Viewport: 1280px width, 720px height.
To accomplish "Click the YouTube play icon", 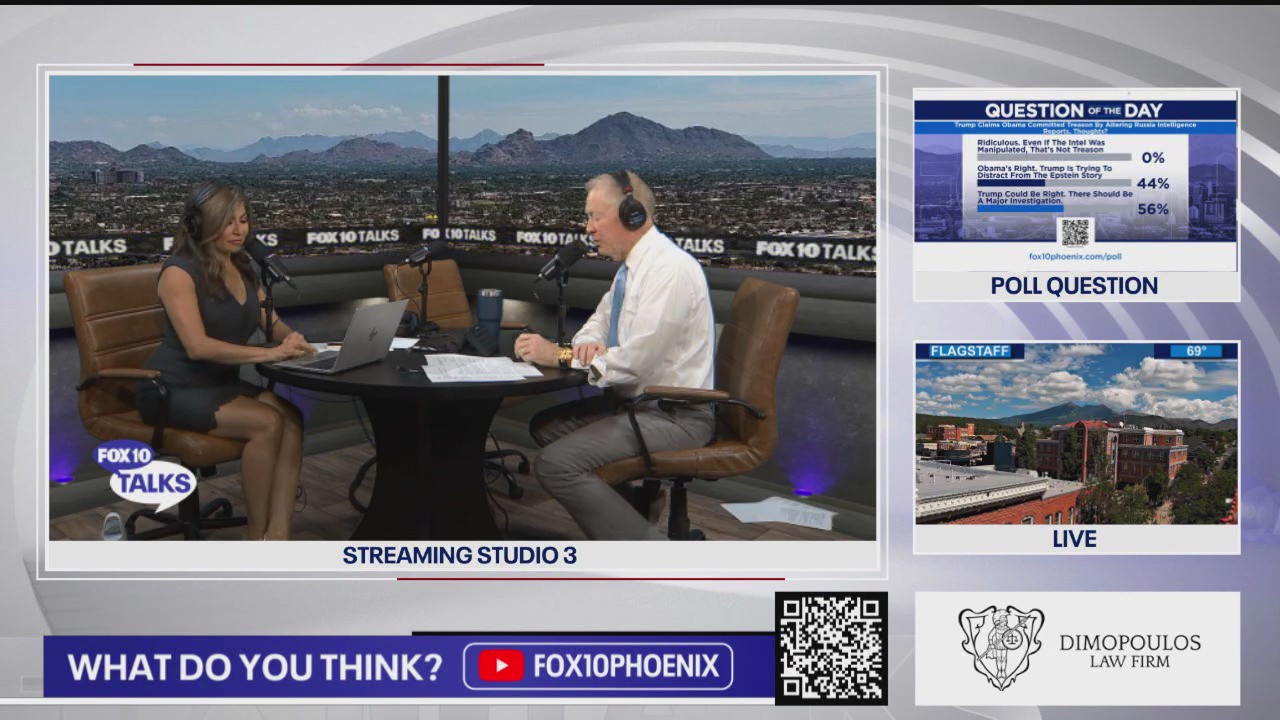I will 500,666.
